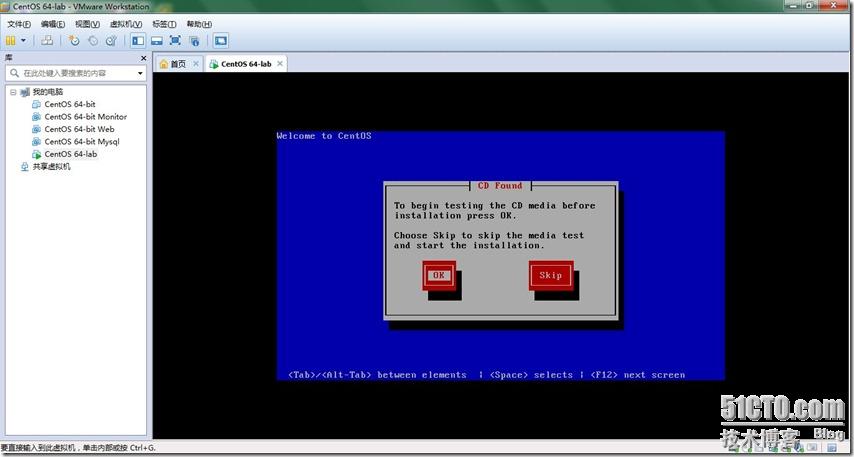Close the 首页 home tab
The height and width of the screenshot is (457, 854).
[x=196, y=64]
